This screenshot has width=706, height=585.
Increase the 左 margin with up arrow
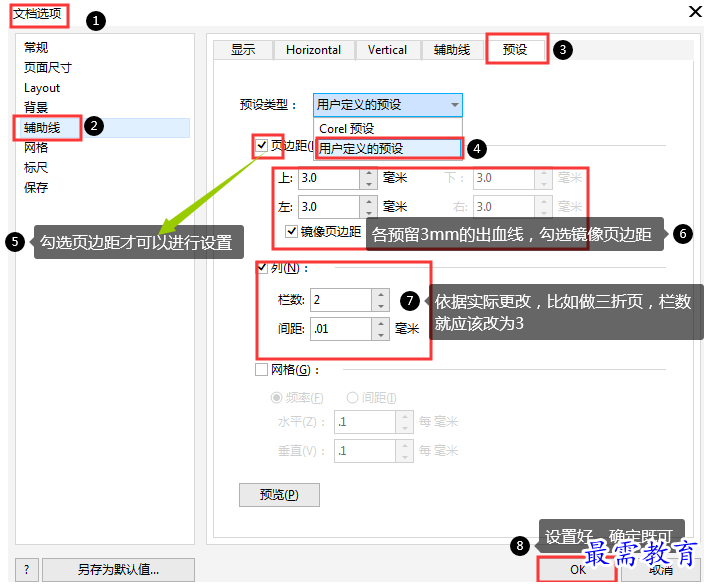tap(369, 202)
